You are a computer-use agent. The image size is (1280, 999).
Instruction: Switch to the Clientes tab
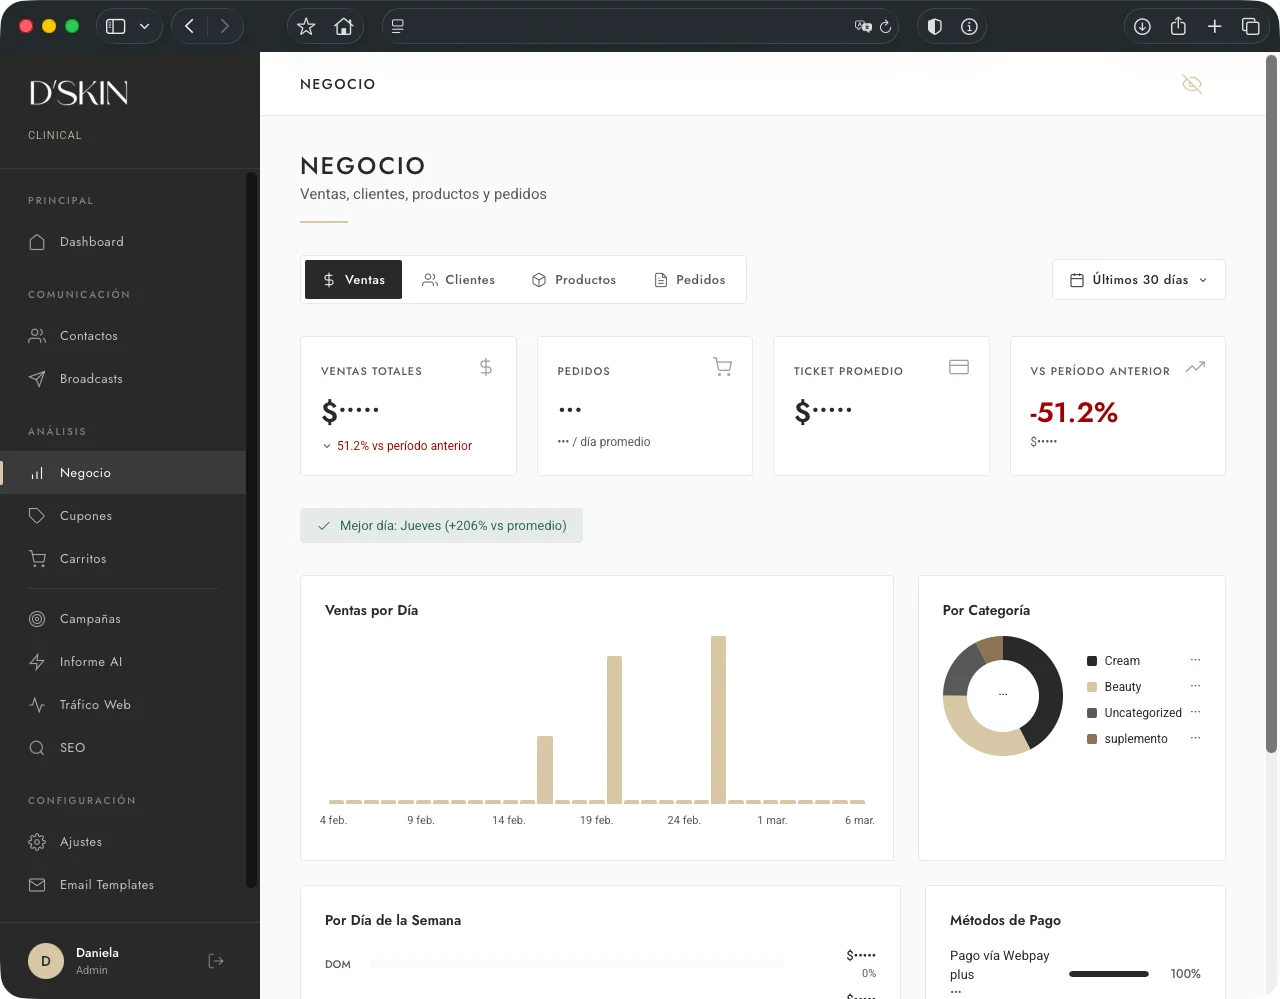coord(459,279)
